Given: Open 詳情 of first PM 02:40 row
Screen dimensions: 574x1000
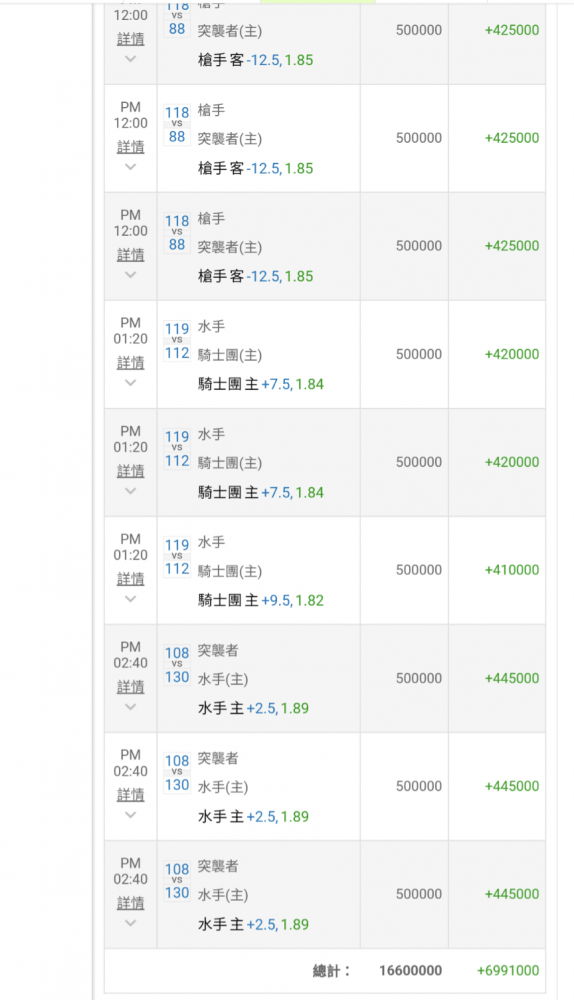Looking at the screenshot, I should click(130, 686).
